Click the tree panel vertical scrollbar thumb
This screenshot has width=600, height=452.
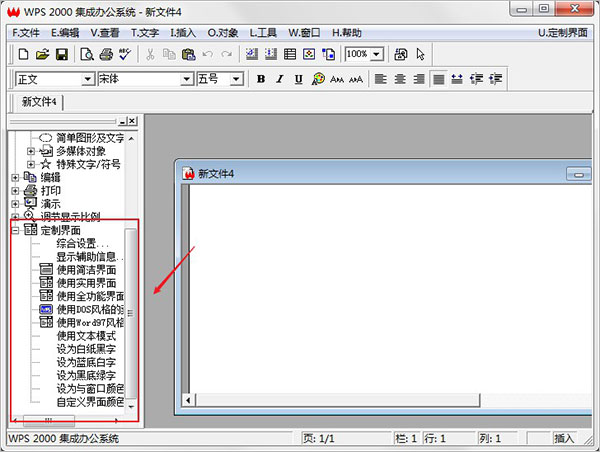click(130, 313)
